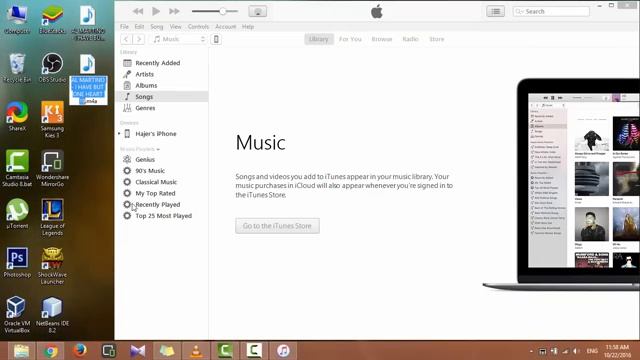Open VLC media player from the taskbar
Screen dimensions: 640x360
[196, 351]
